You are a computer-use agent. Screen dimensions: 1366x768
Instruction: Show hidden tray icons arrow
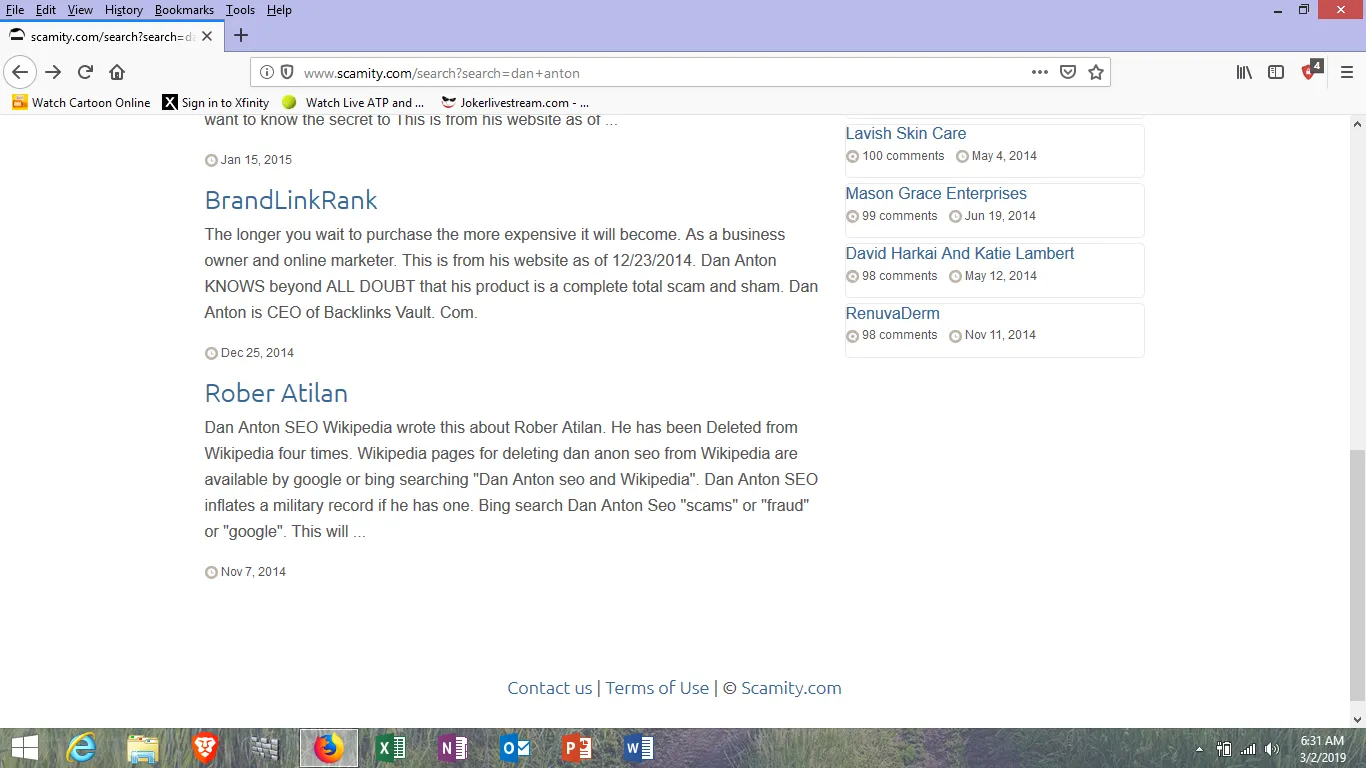coord(1199,749)
